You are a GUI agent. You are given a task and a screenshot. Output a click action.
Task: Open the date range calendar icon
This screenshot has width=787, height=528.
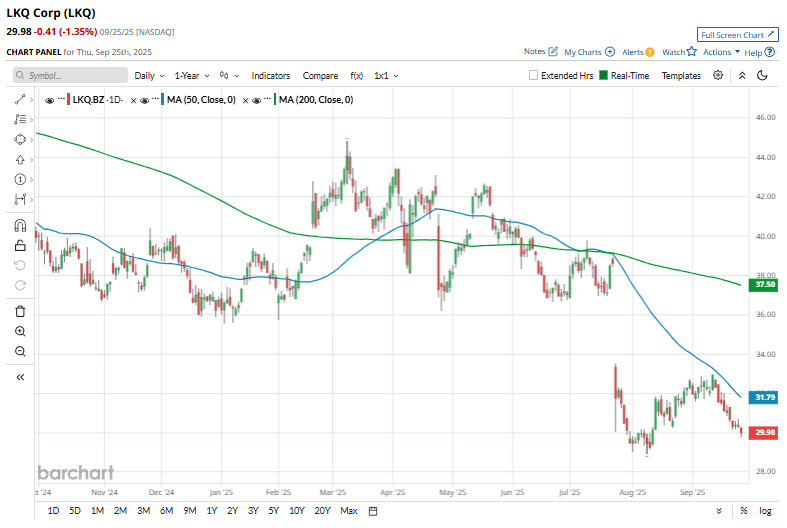pyautogui.click(x=373, y=511)
